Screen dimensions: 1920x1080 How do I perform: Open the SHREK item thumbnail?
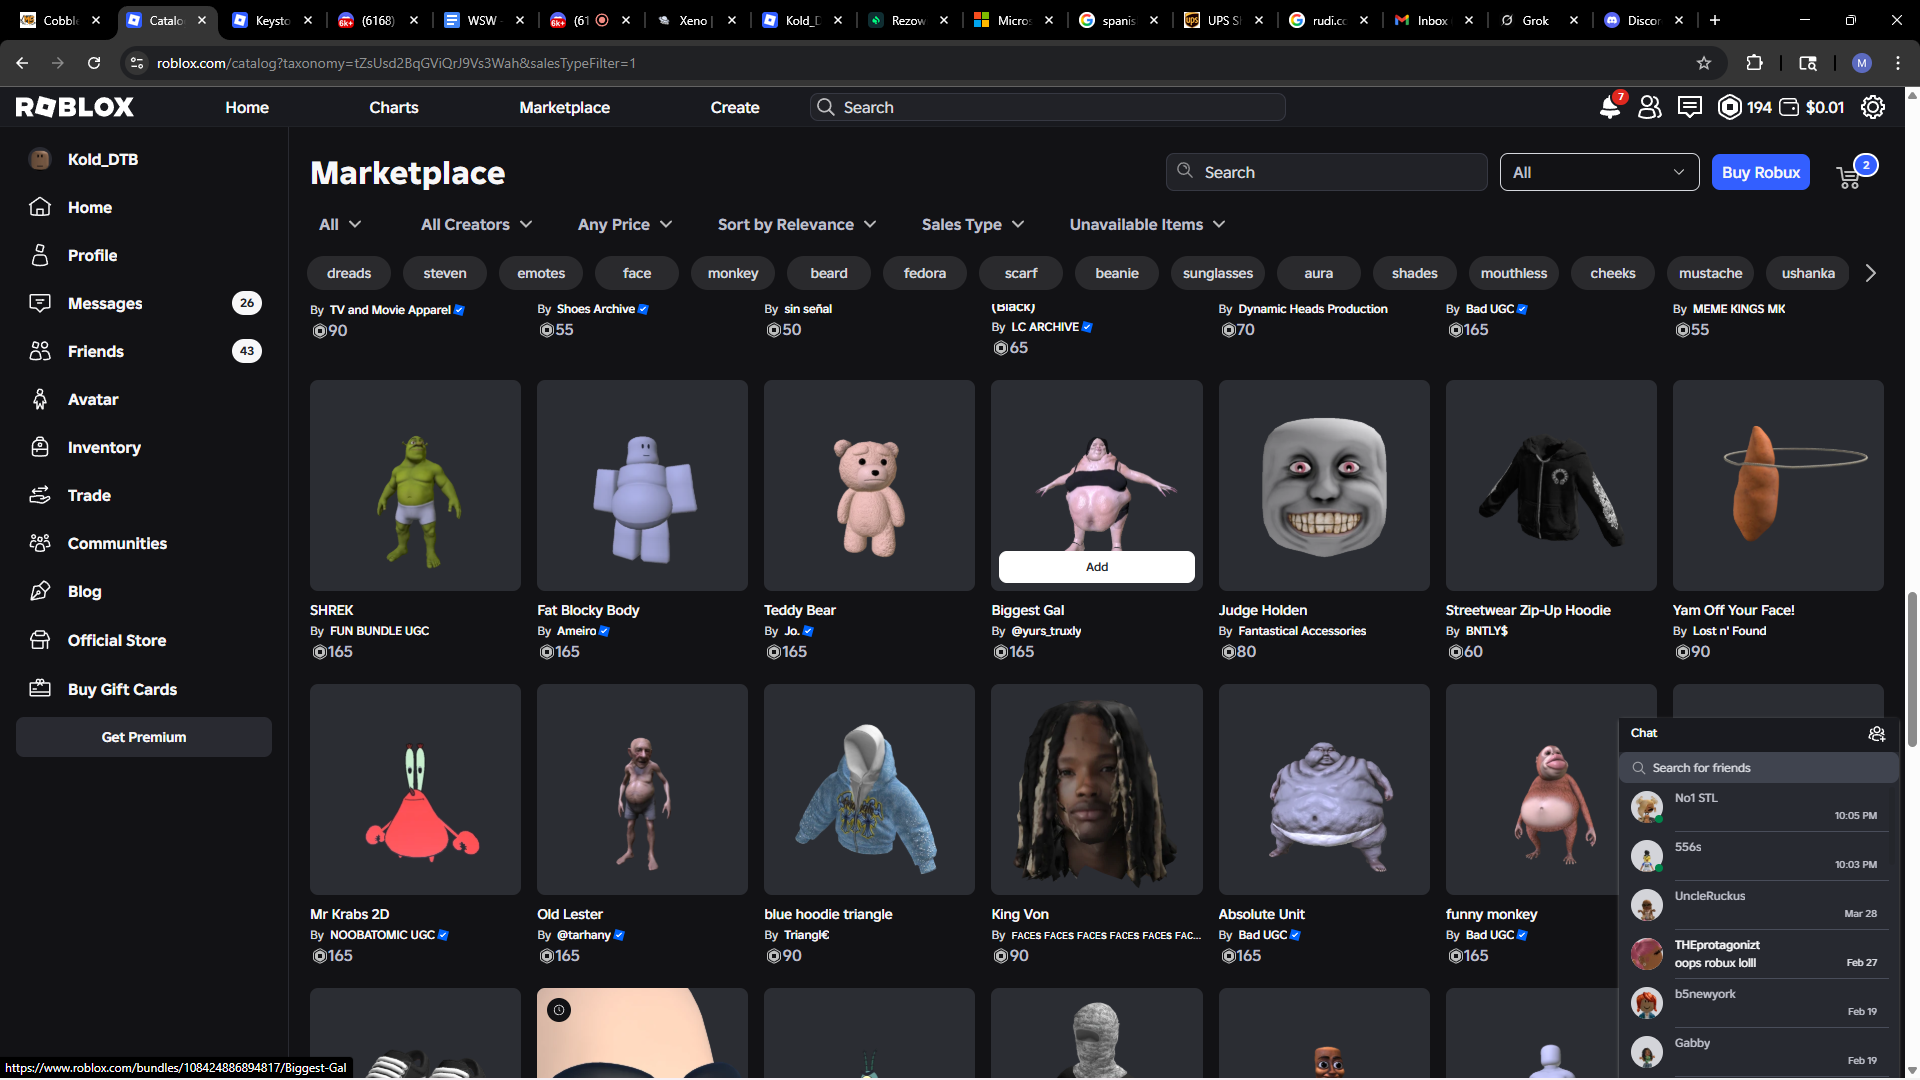pos(415,485)
